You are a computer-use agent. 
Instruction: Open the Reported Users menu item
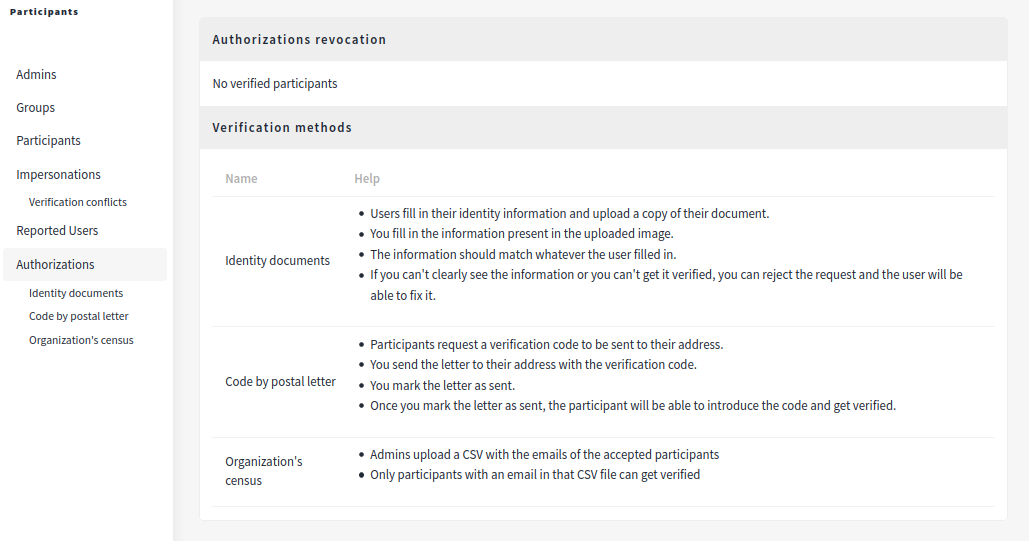57,231
